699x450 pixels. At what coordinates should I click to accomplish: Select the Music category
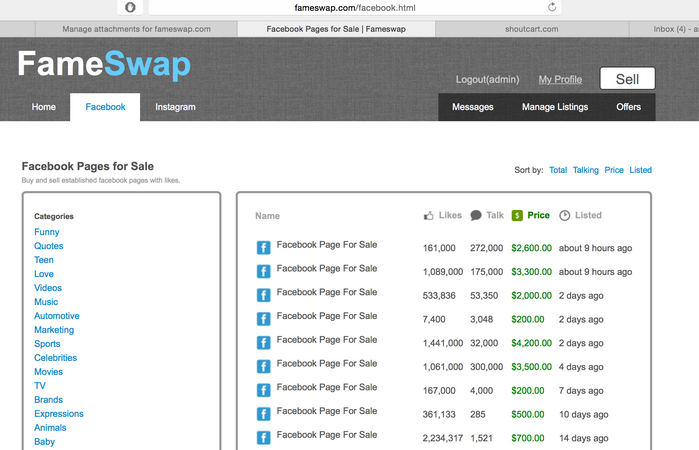tap(46, 302)
